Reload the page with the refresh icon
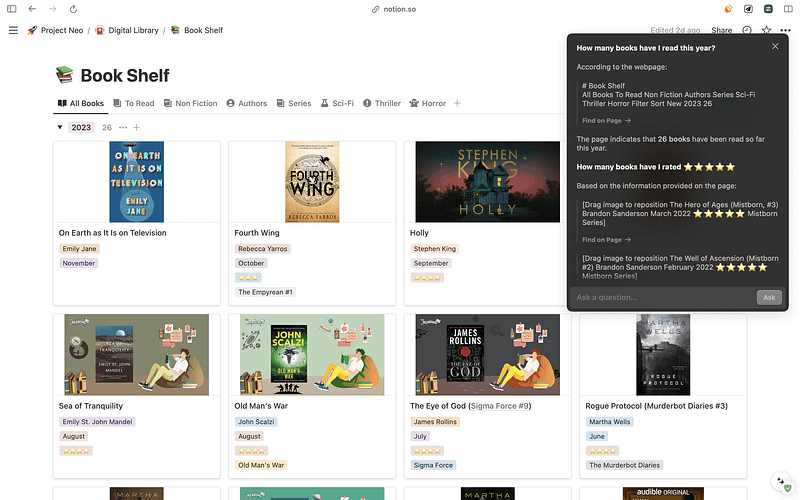Image resolution: width=800 pixels, height=500 pixels. click(x=73, y=9)
